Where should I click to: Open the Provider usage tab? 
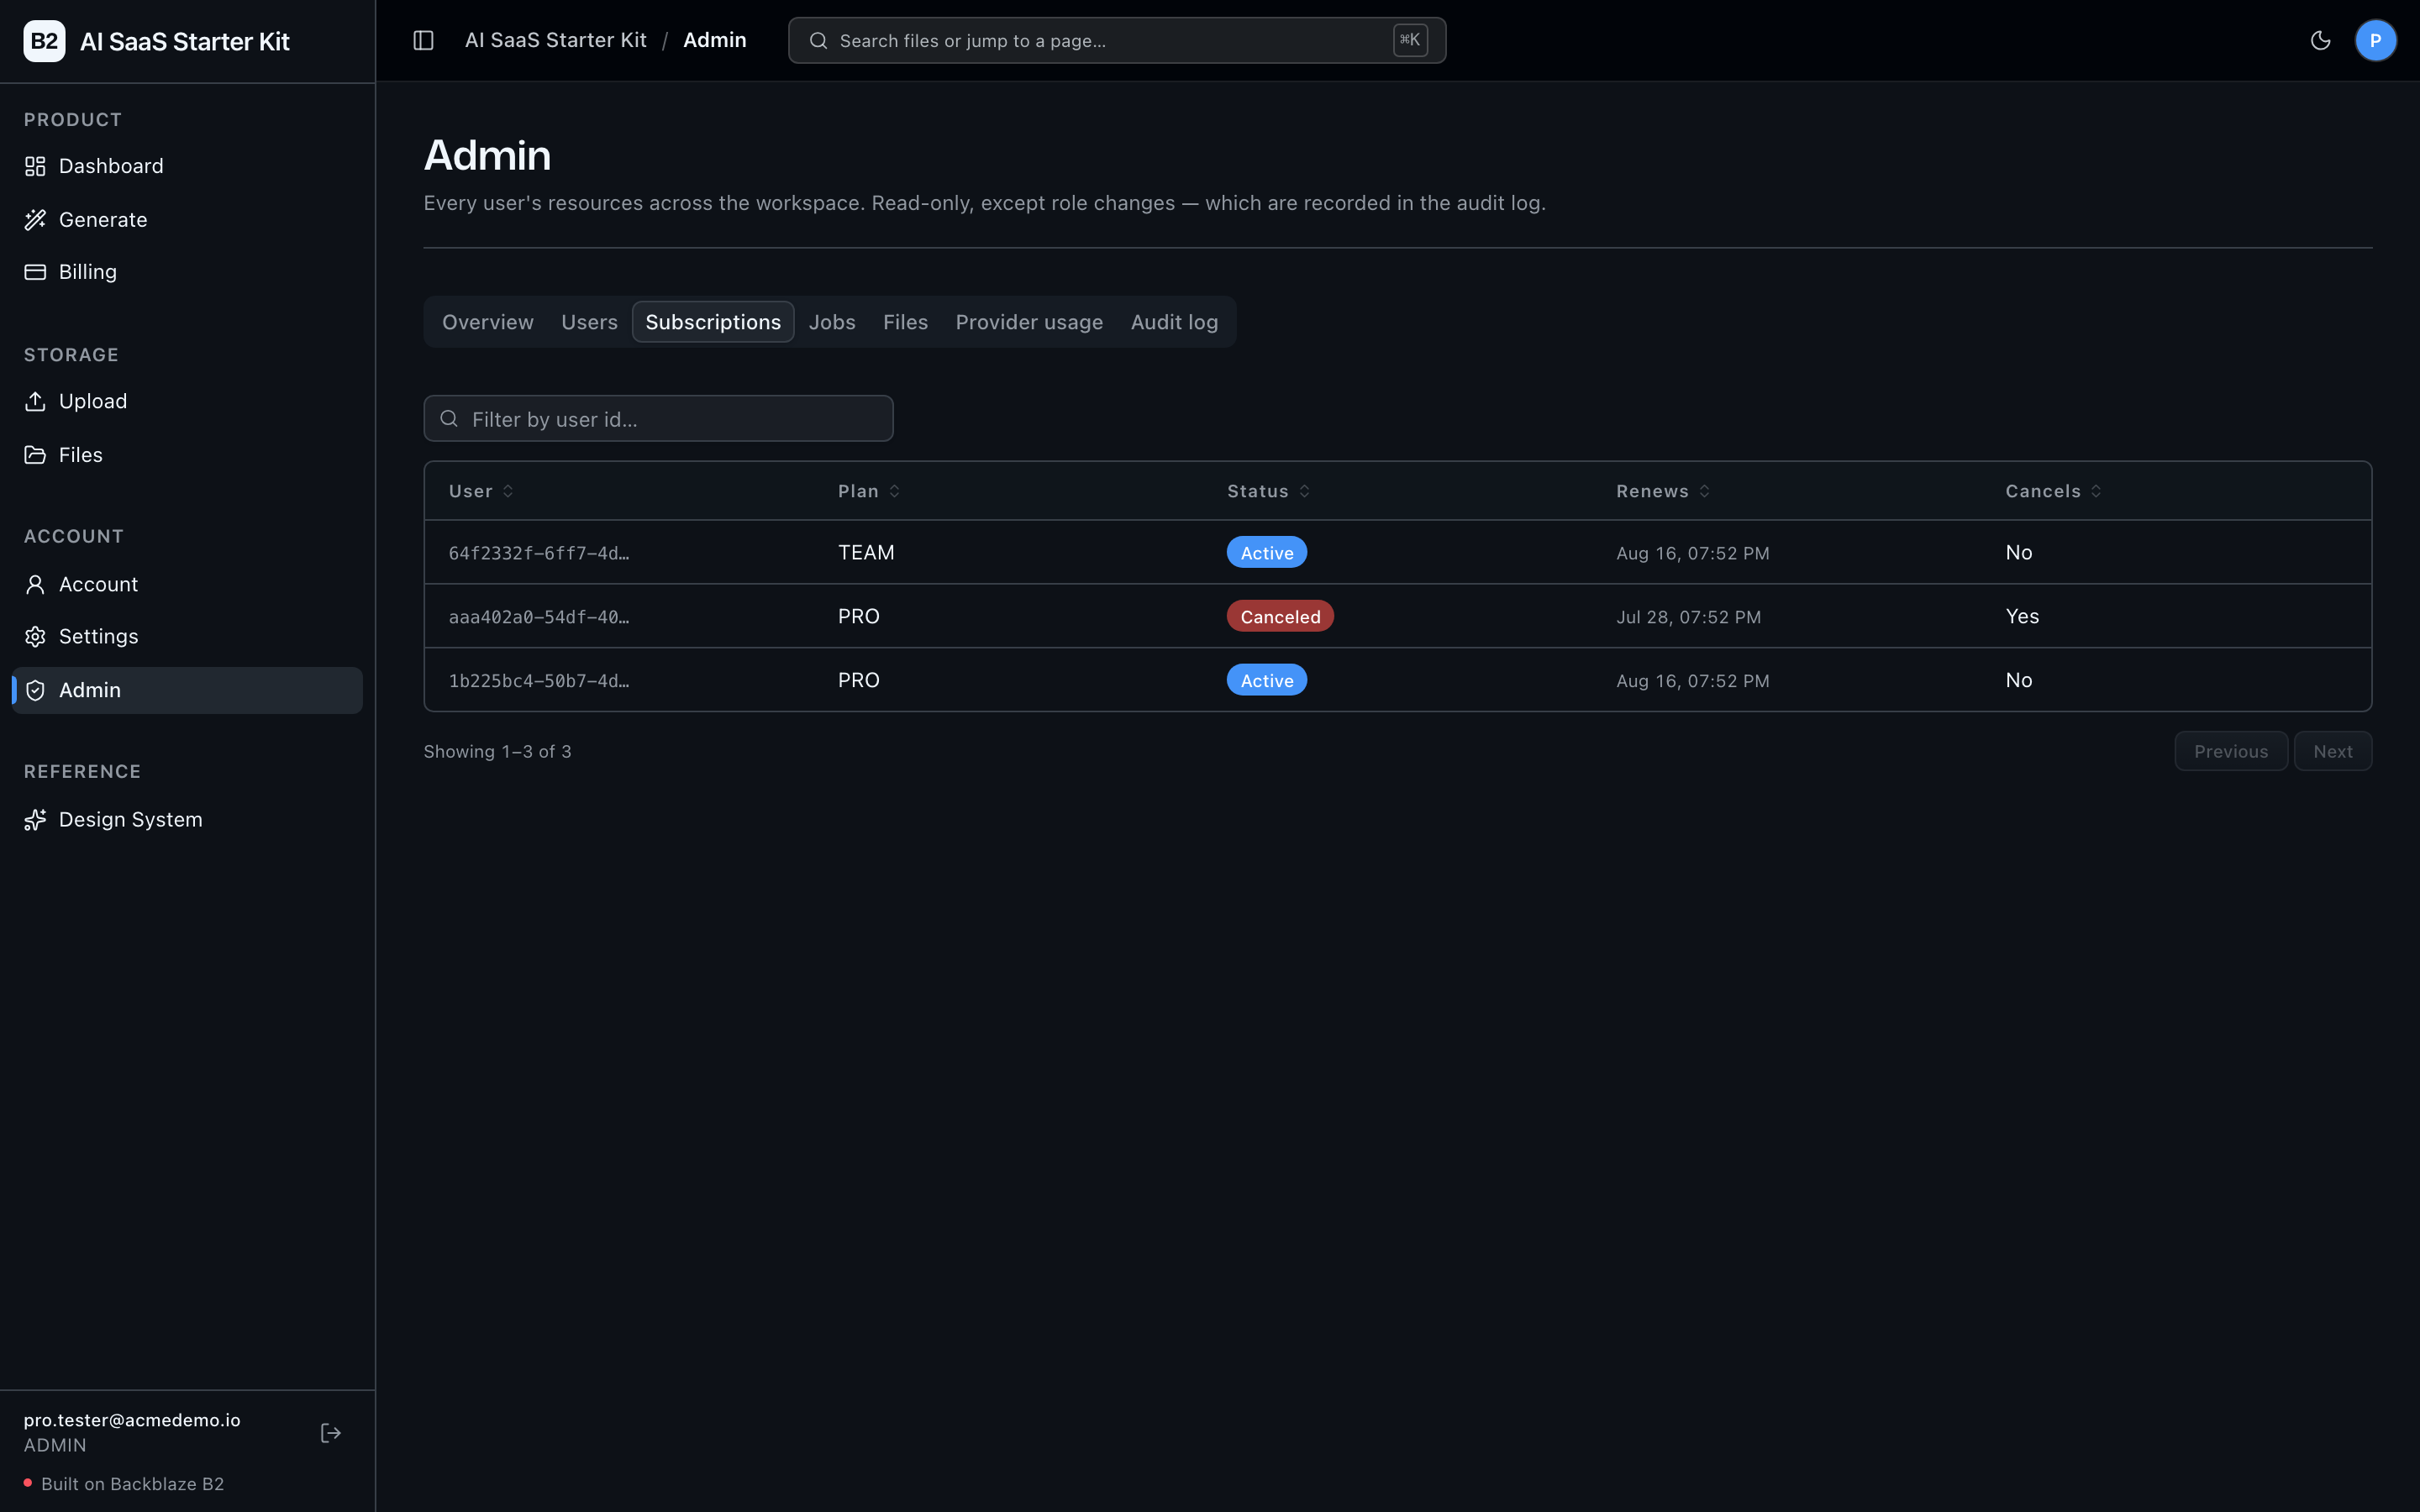pos(1029,322)
